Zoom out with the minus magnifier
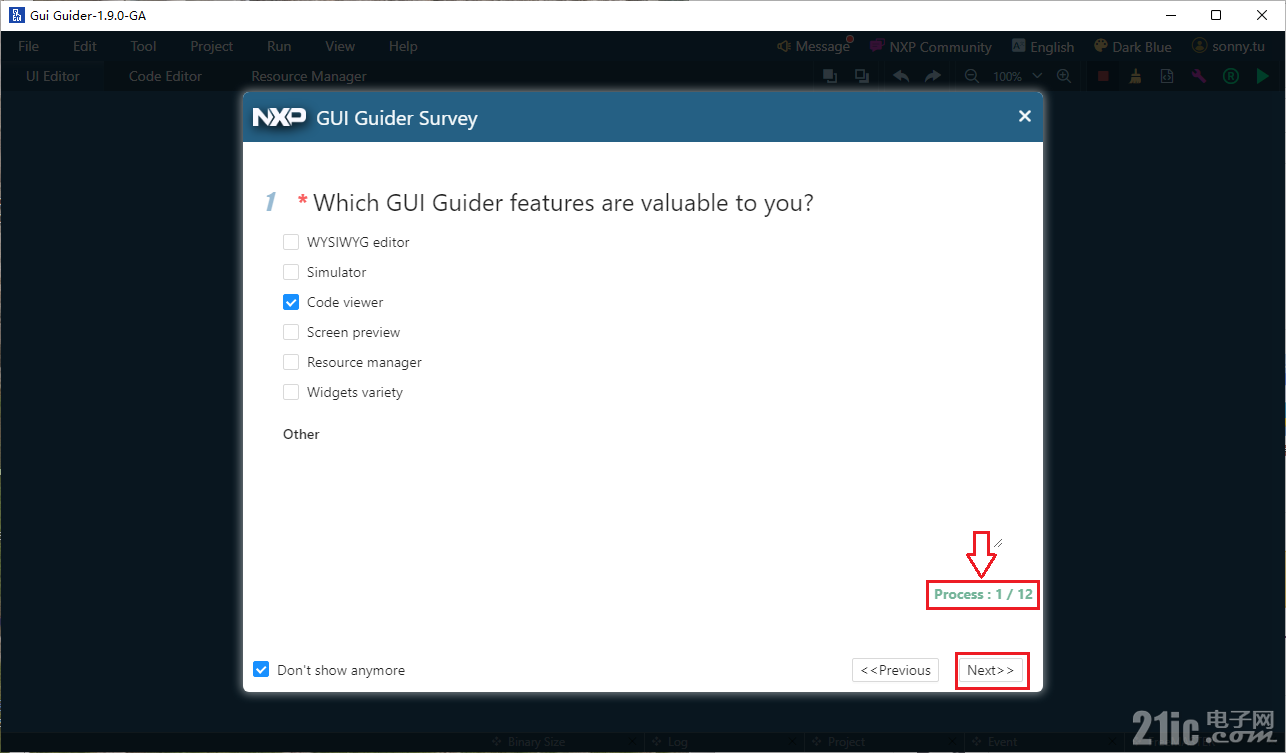Viewport: 1286px width, 753px height. [971, 76]
